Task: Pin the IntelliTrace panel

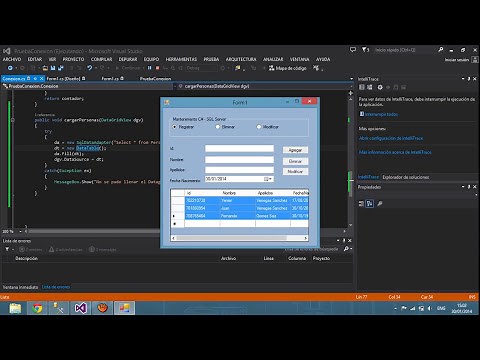Action: tap(469, 79)
